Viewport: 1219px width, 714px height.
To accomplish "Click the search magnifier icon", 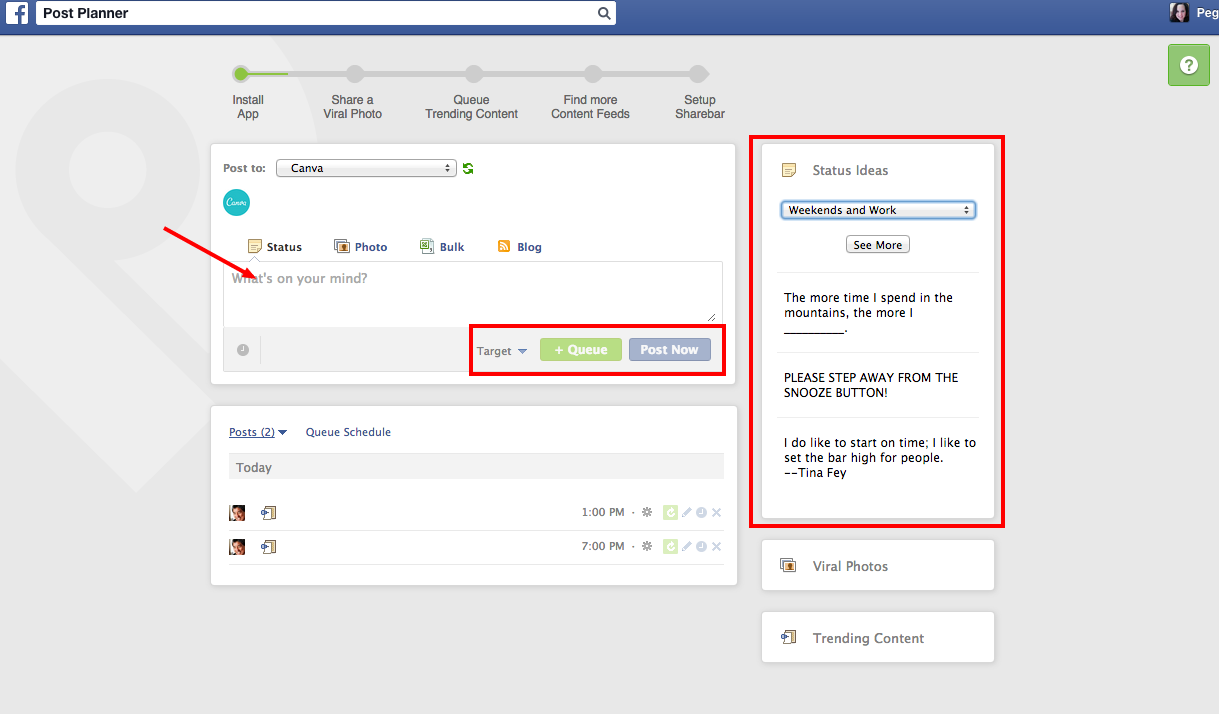I will point(603,14).
